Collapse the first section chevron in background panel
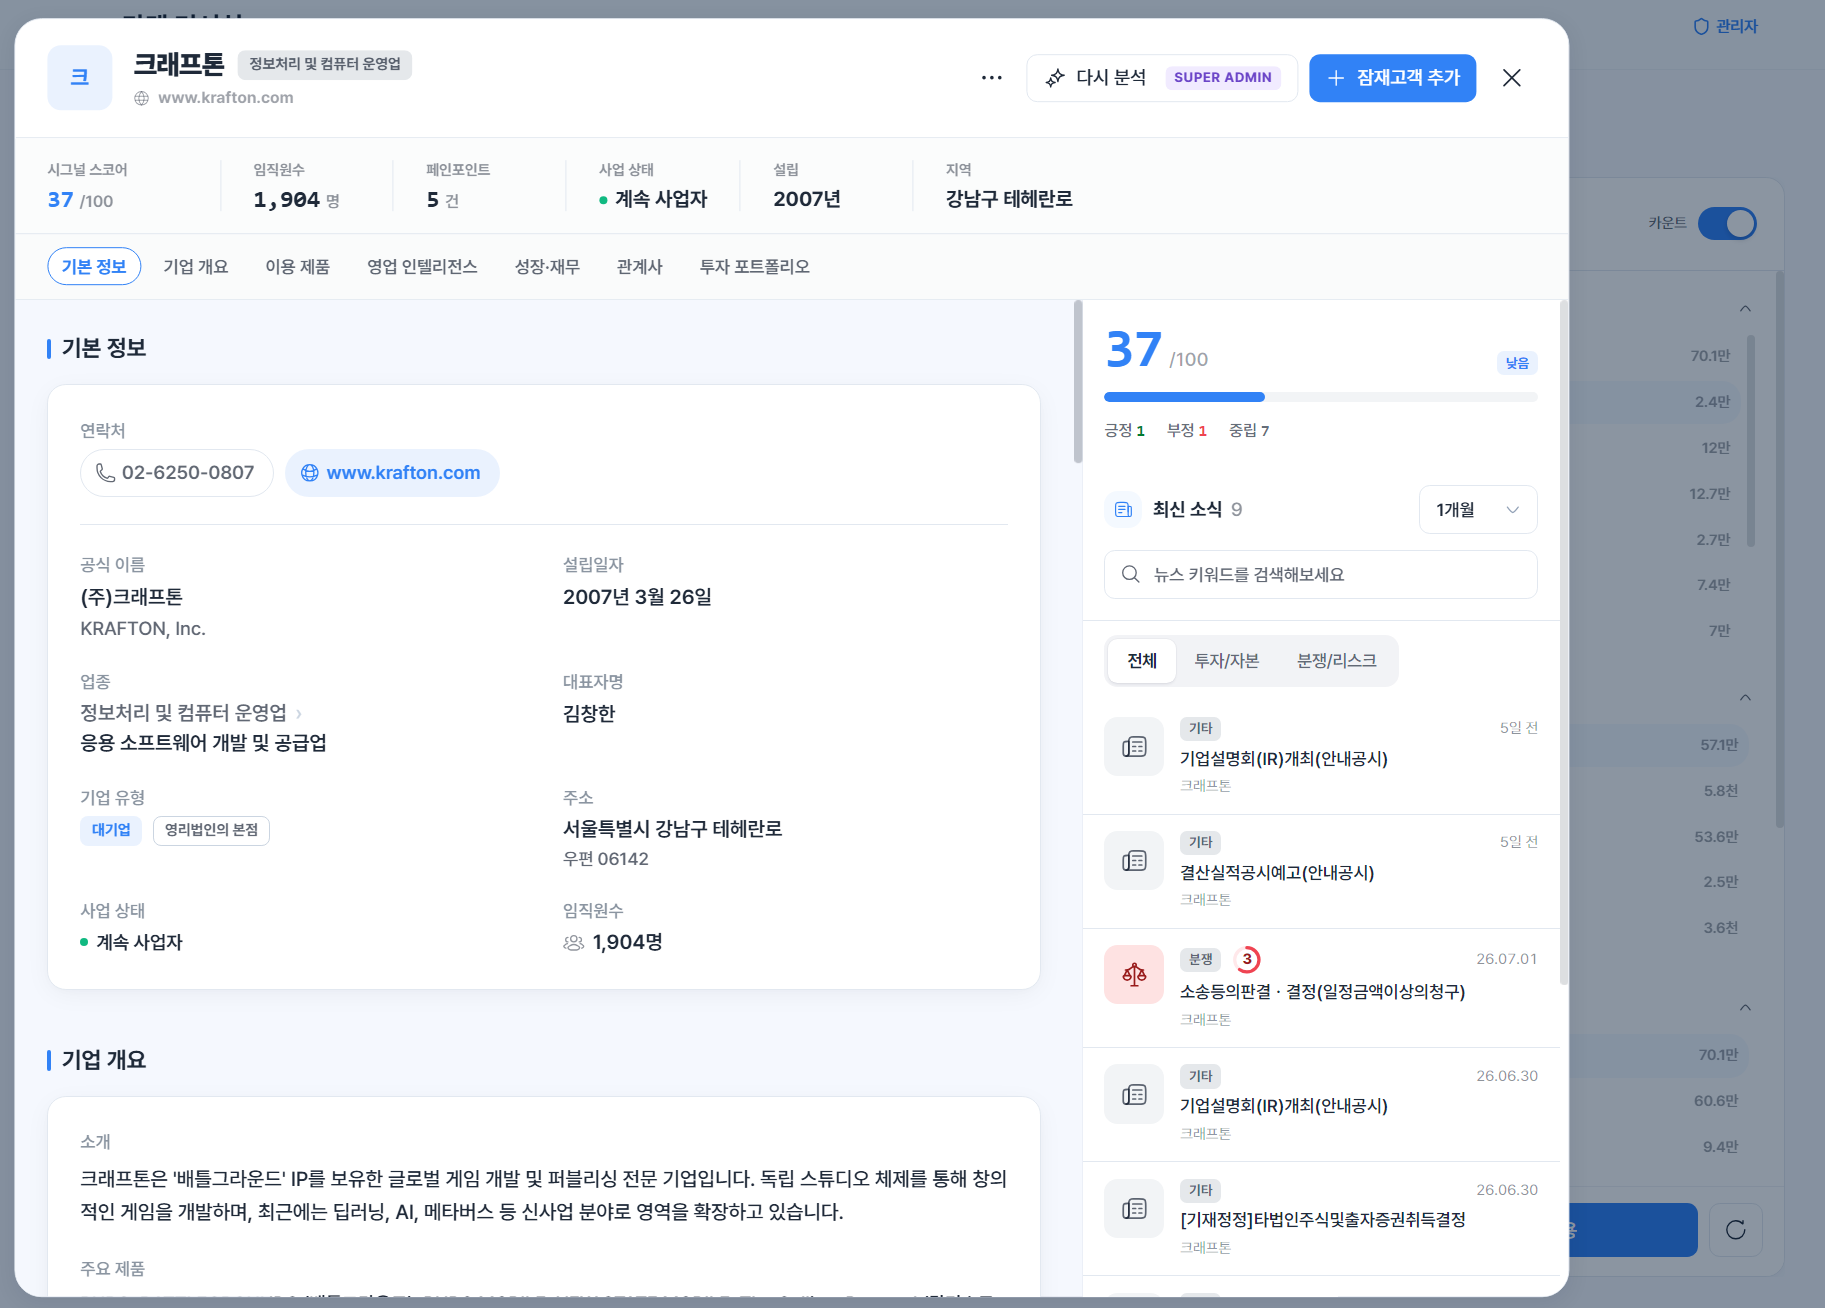Image resolution: width=1825 pixels, height=1308 pixels. [1745, 309]
